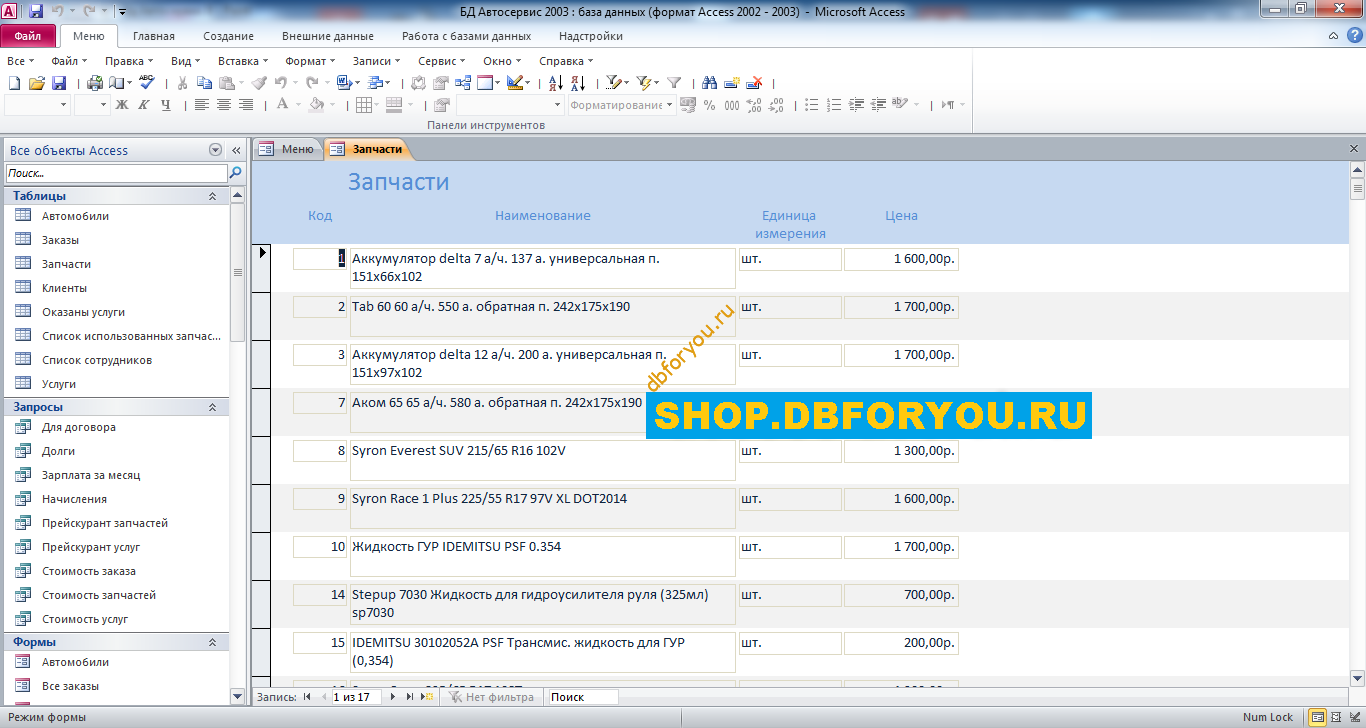Click the Print icon in toolbar

[95, 83]
